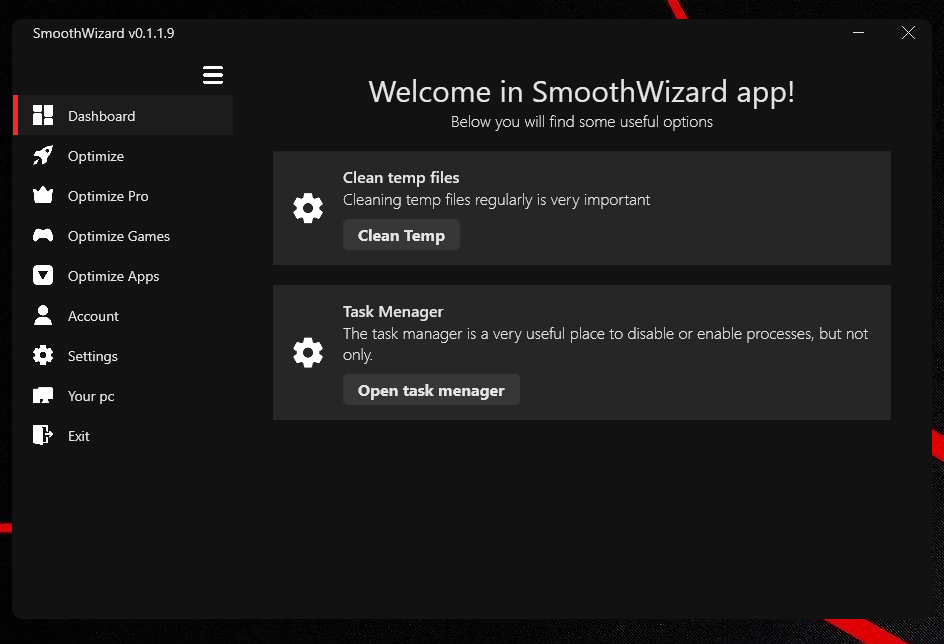The image size is (944, 644).
Task: Click the Optimize rocket icon
Action: pyautogui.click(x=43, y=155)
